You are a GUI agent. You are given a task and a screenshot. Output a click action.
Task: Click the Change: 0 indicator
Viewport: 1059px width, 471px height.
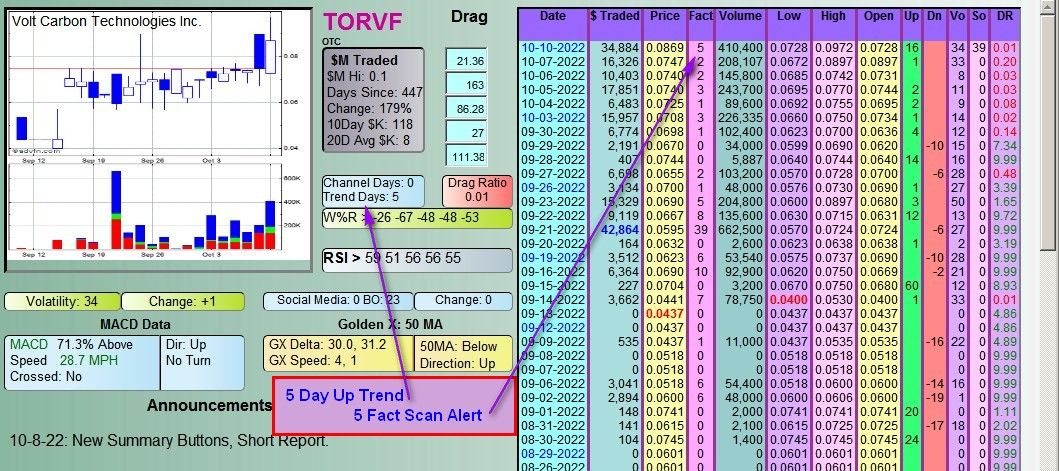(x=464, y=301)
